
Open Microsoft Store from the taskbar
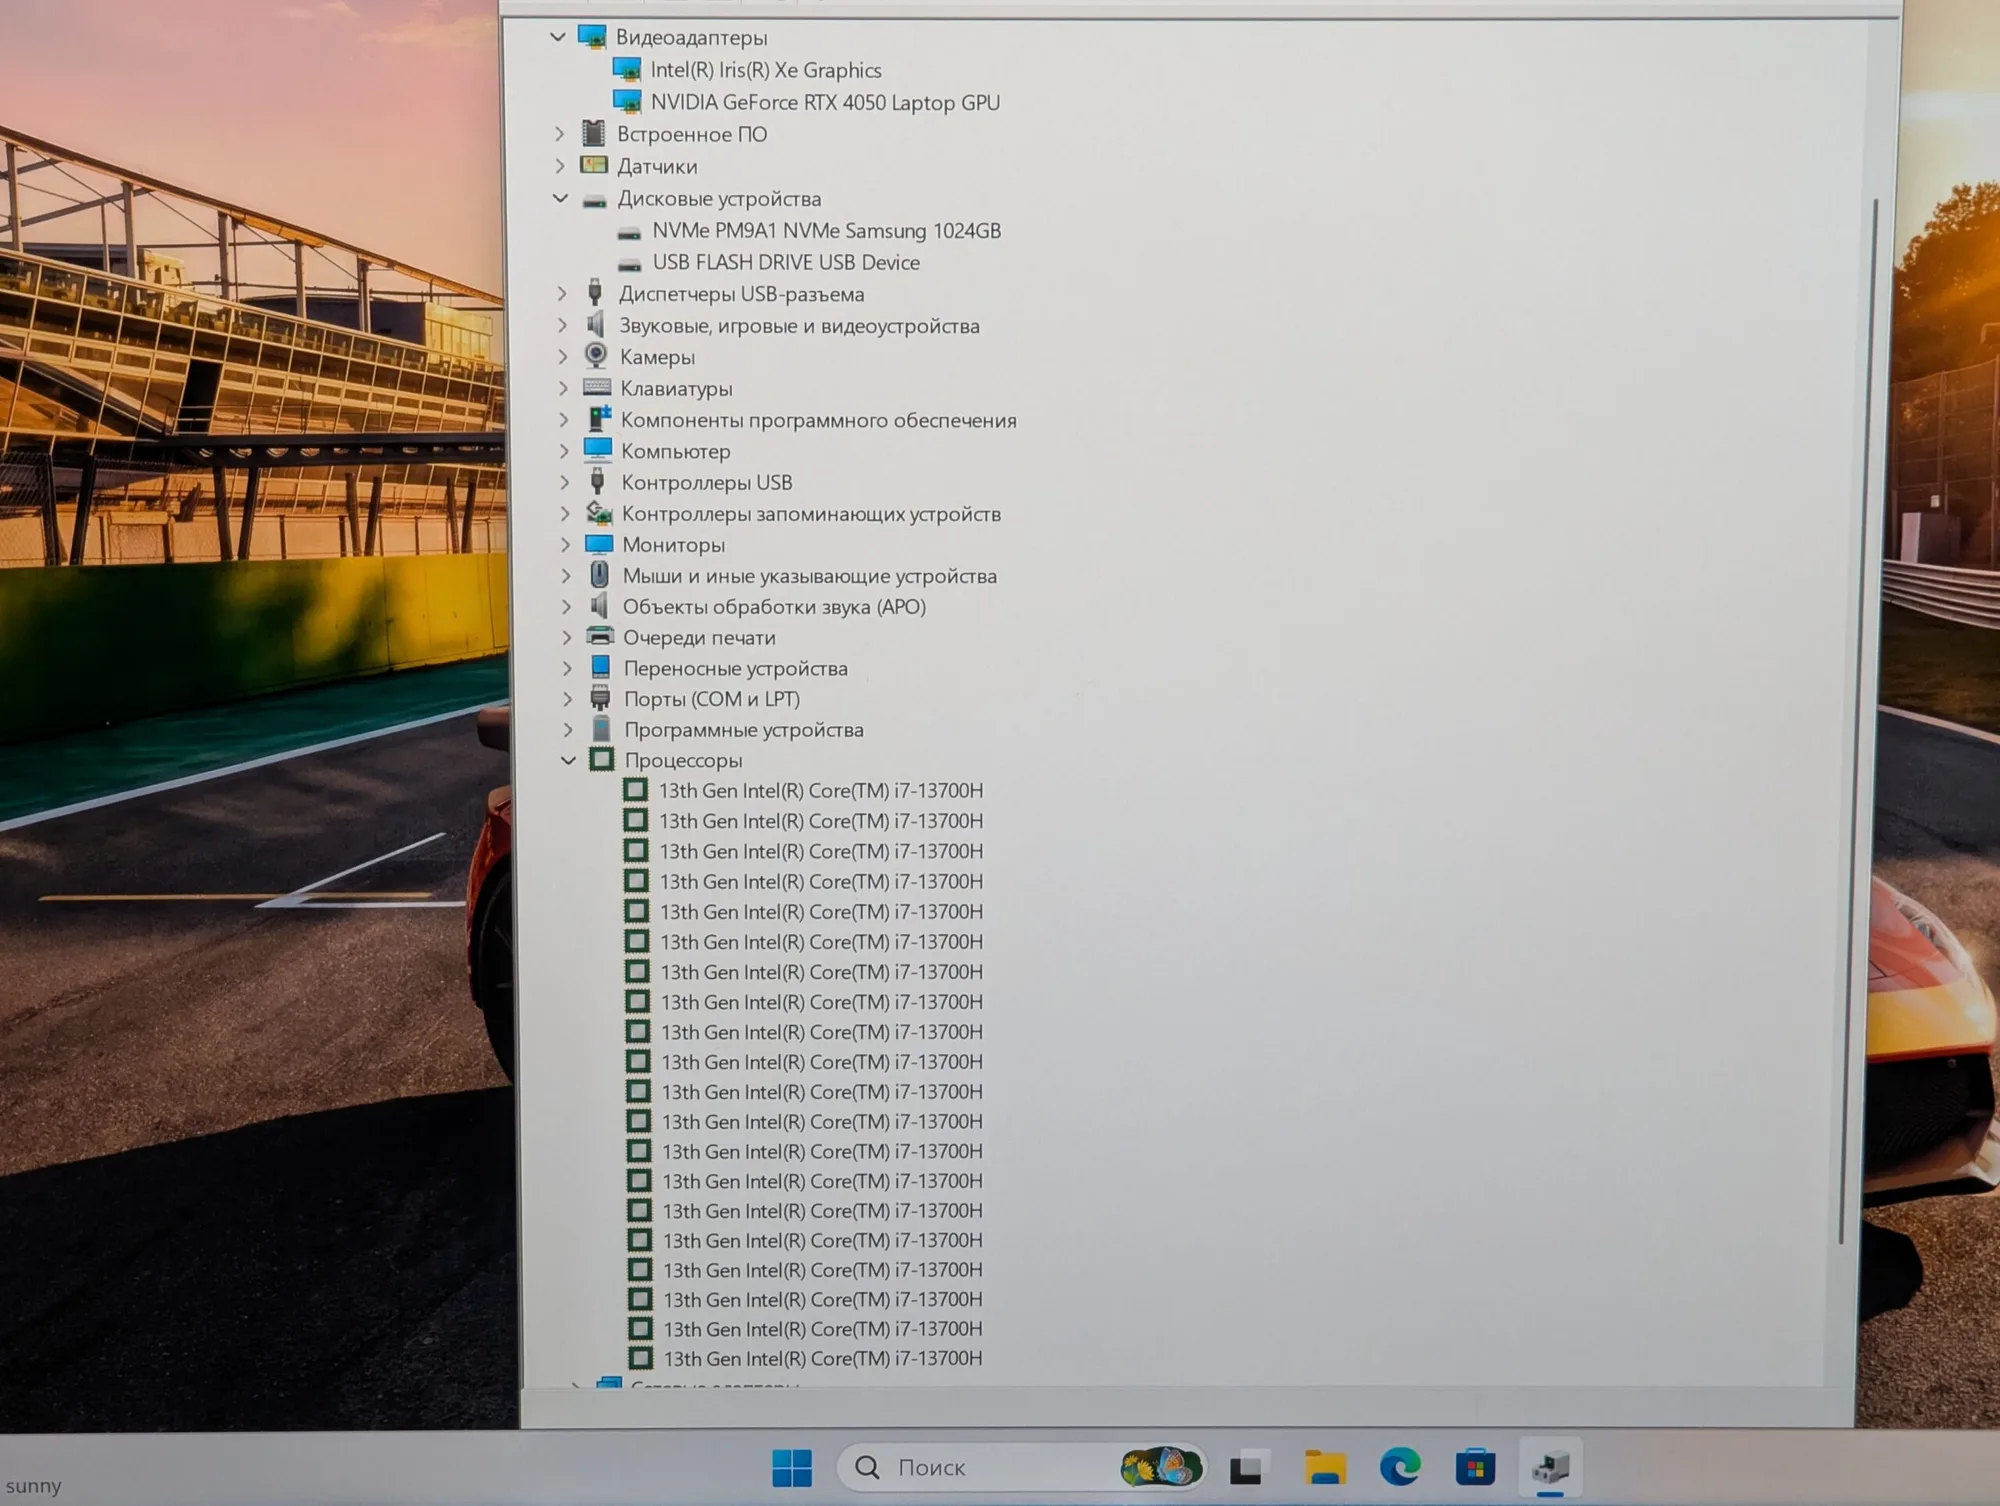pyautogui.click(x=1475, y=1468)
